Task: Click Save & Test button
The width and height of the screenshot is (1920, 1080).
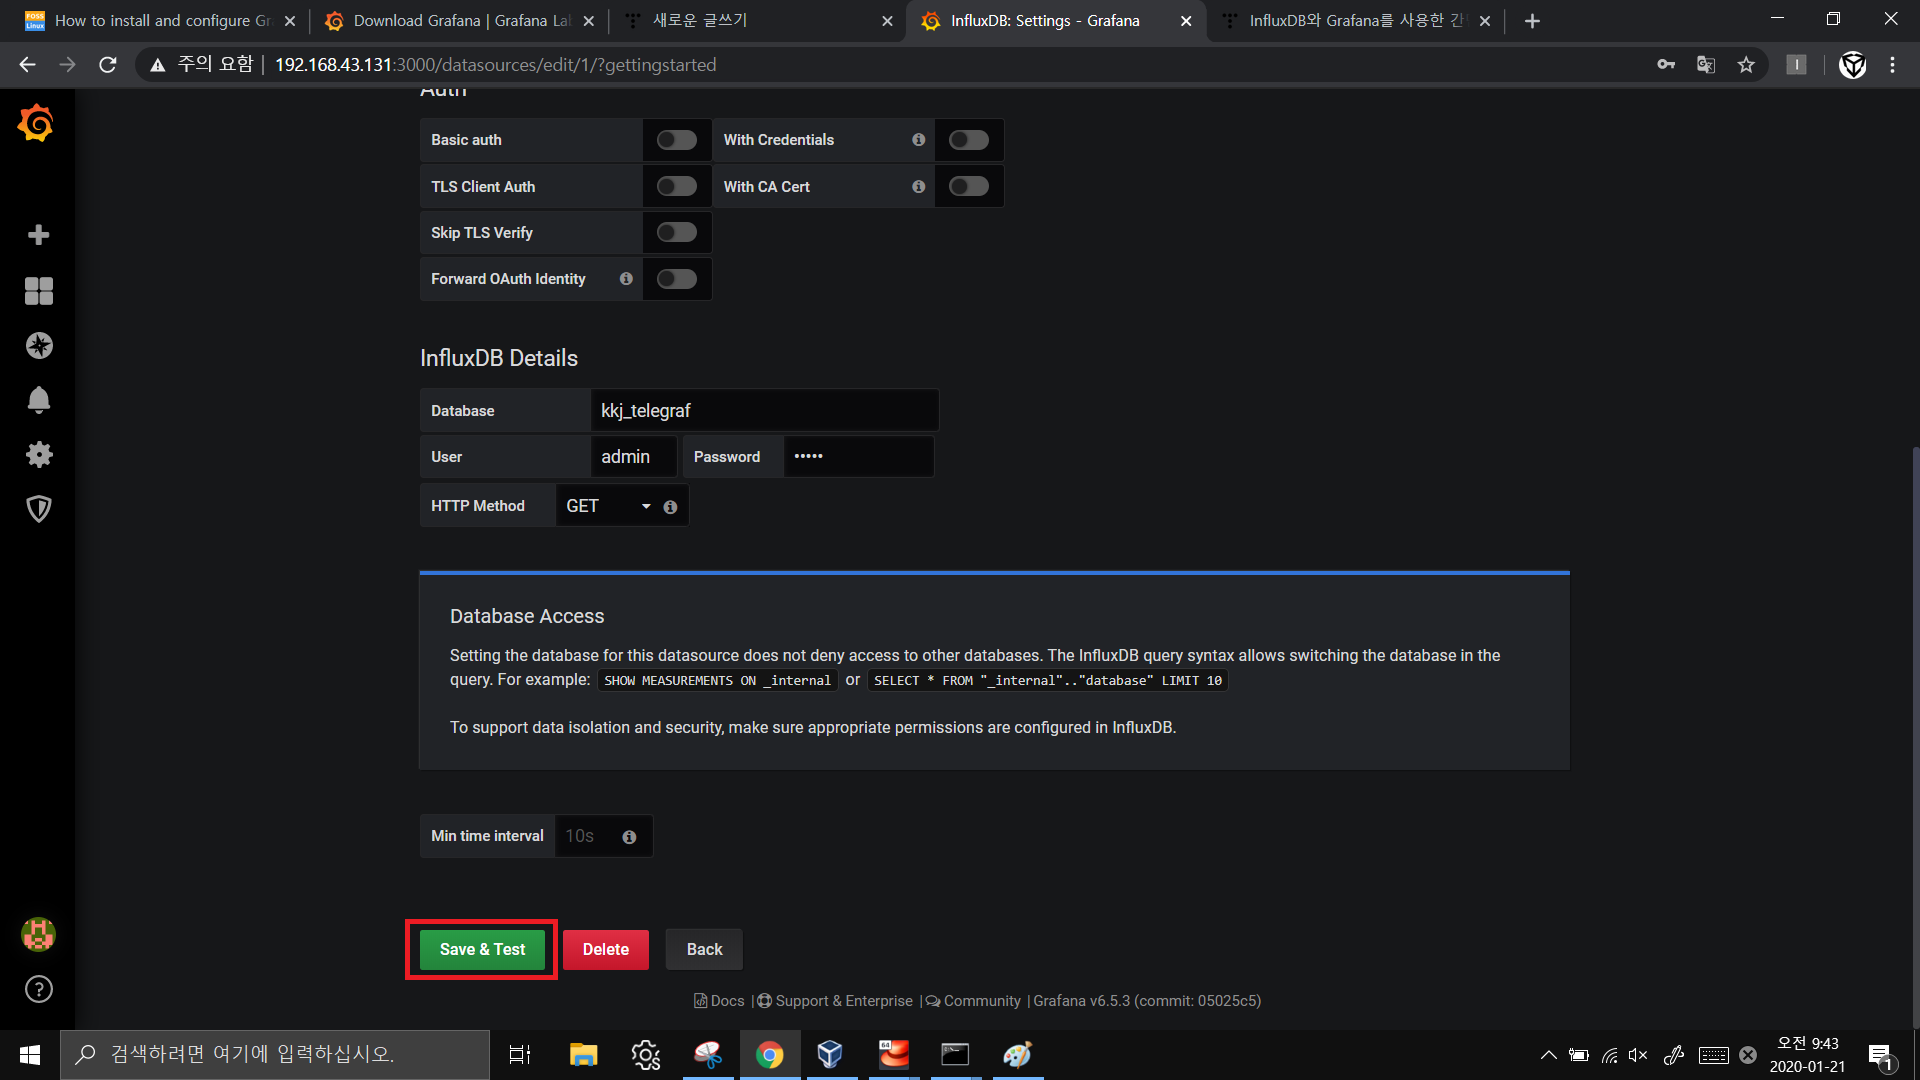Action: (x=482, y=950)
